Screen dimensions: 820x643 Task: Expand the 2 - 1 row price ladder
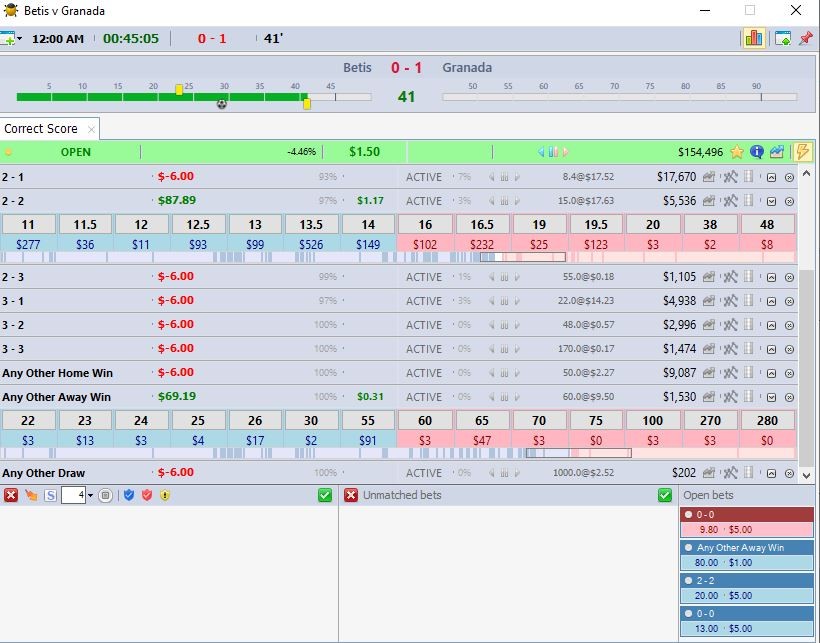(x=771, y=178)
